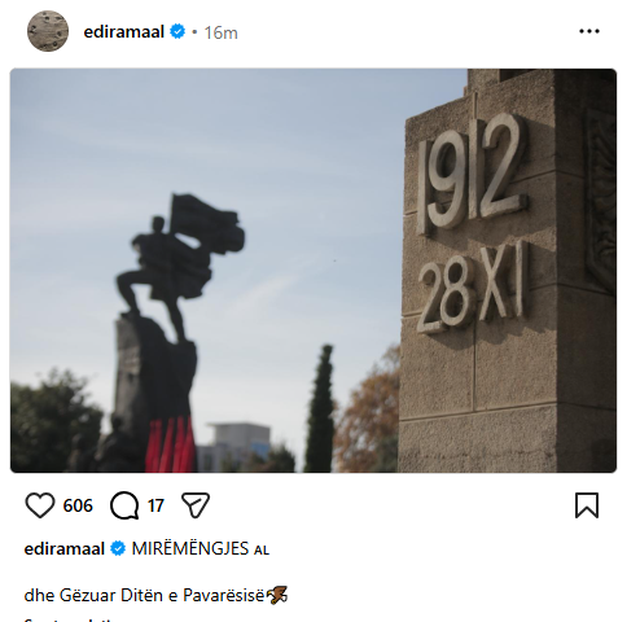Click the blue verified badge in header
The image size is (640, 622).
(178, 31)
